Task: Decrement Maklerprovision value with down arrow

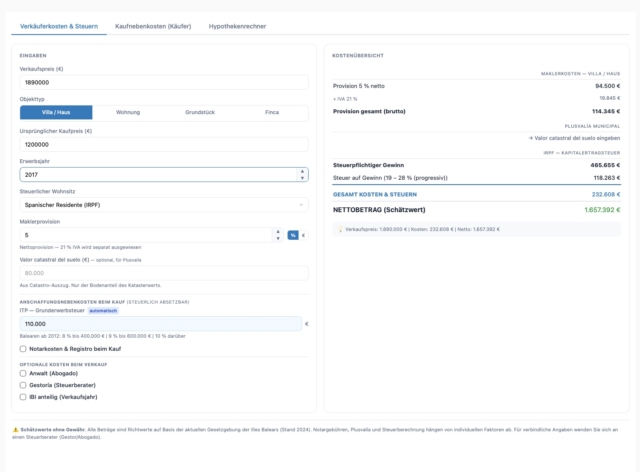Action: (x=278, y=238)
